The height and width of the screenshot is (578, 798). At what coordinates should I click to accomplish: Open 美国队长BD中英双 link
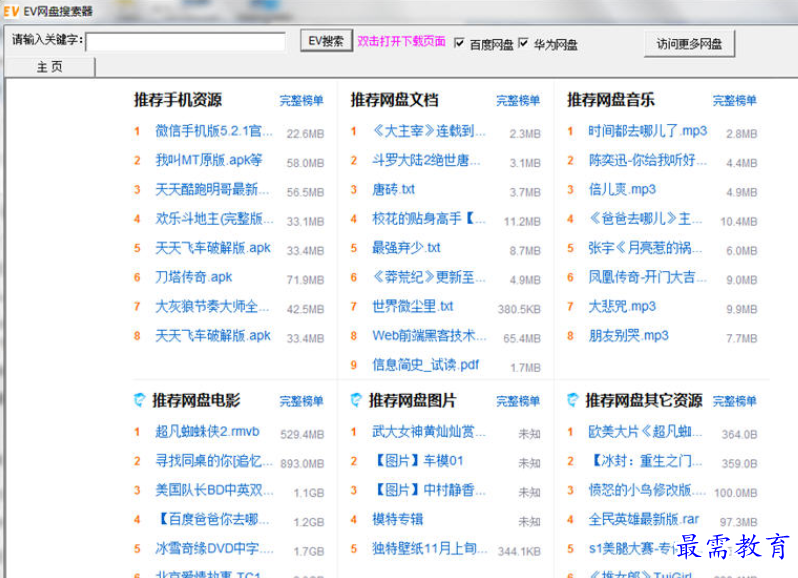(214, 490)
